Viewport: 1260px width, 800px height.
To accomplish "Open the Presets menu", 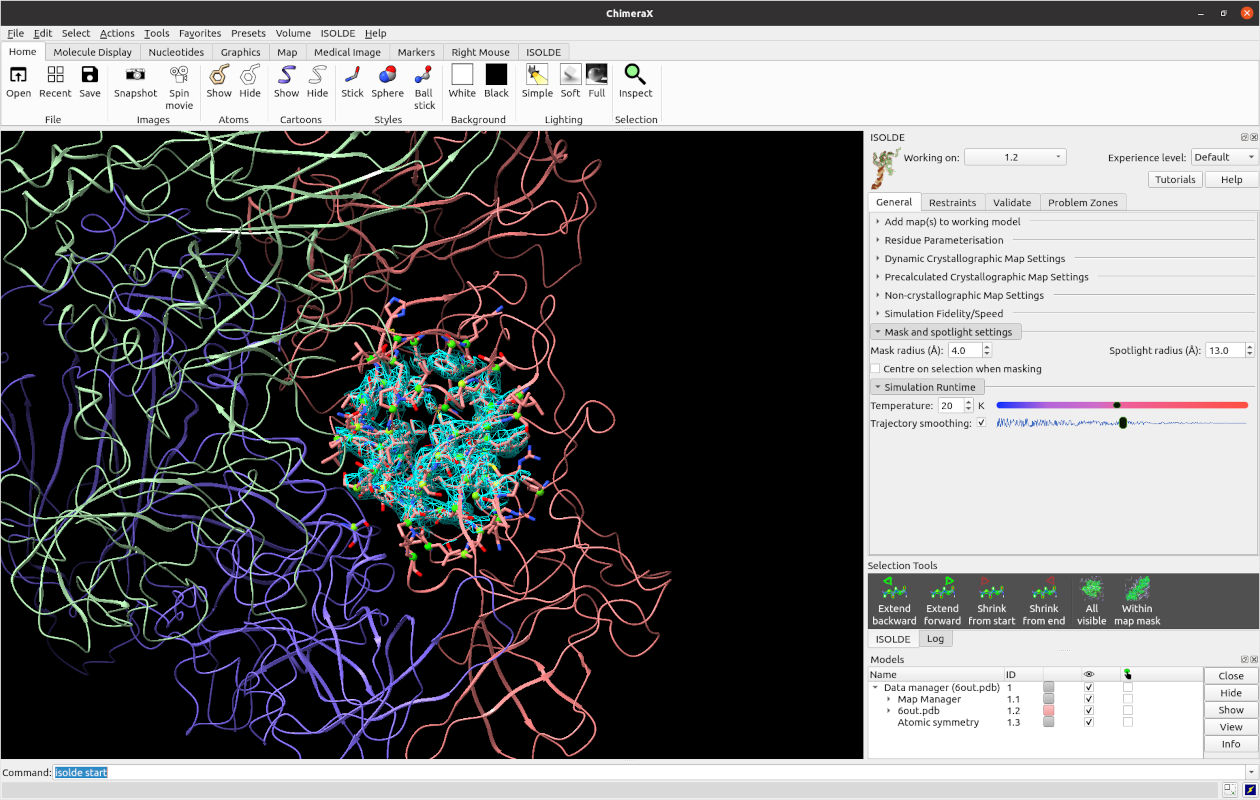I will [248, 33].
